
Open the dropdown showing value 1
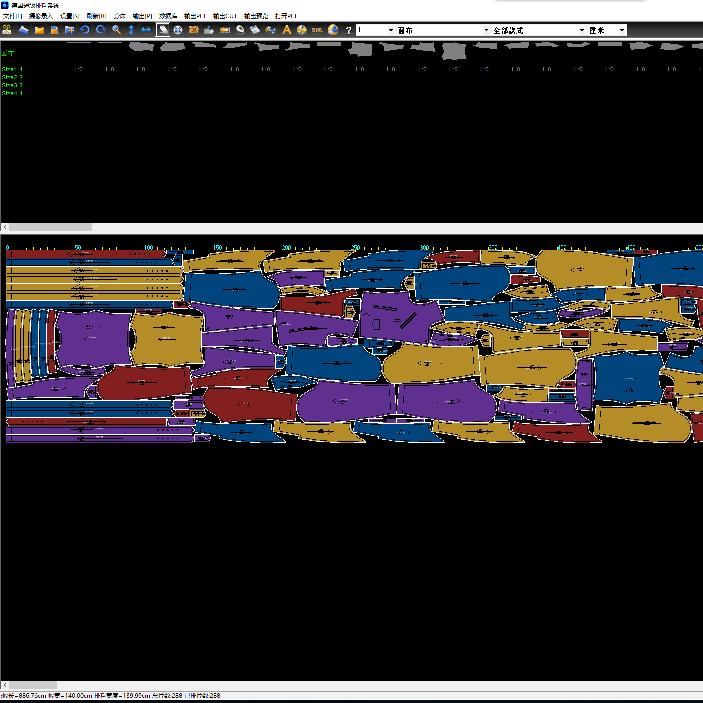pyautogui.click(x=375, y=30)
